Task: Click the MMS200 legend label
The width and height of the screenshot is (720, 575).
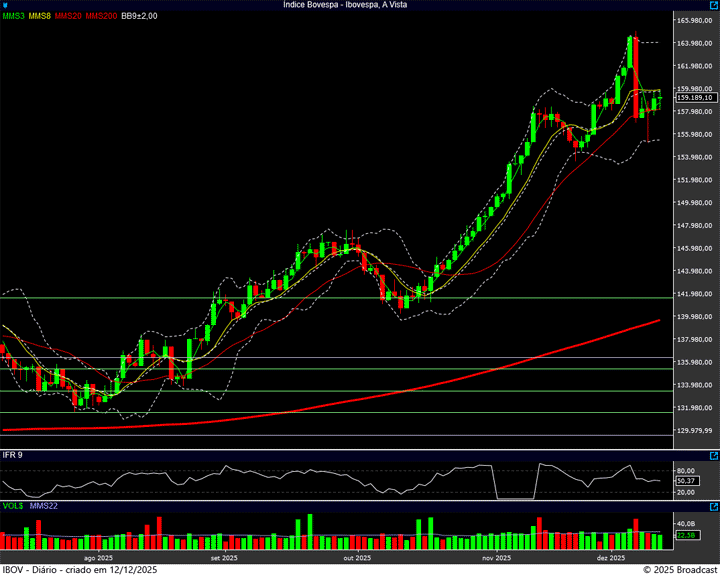Action: point(101,16)
